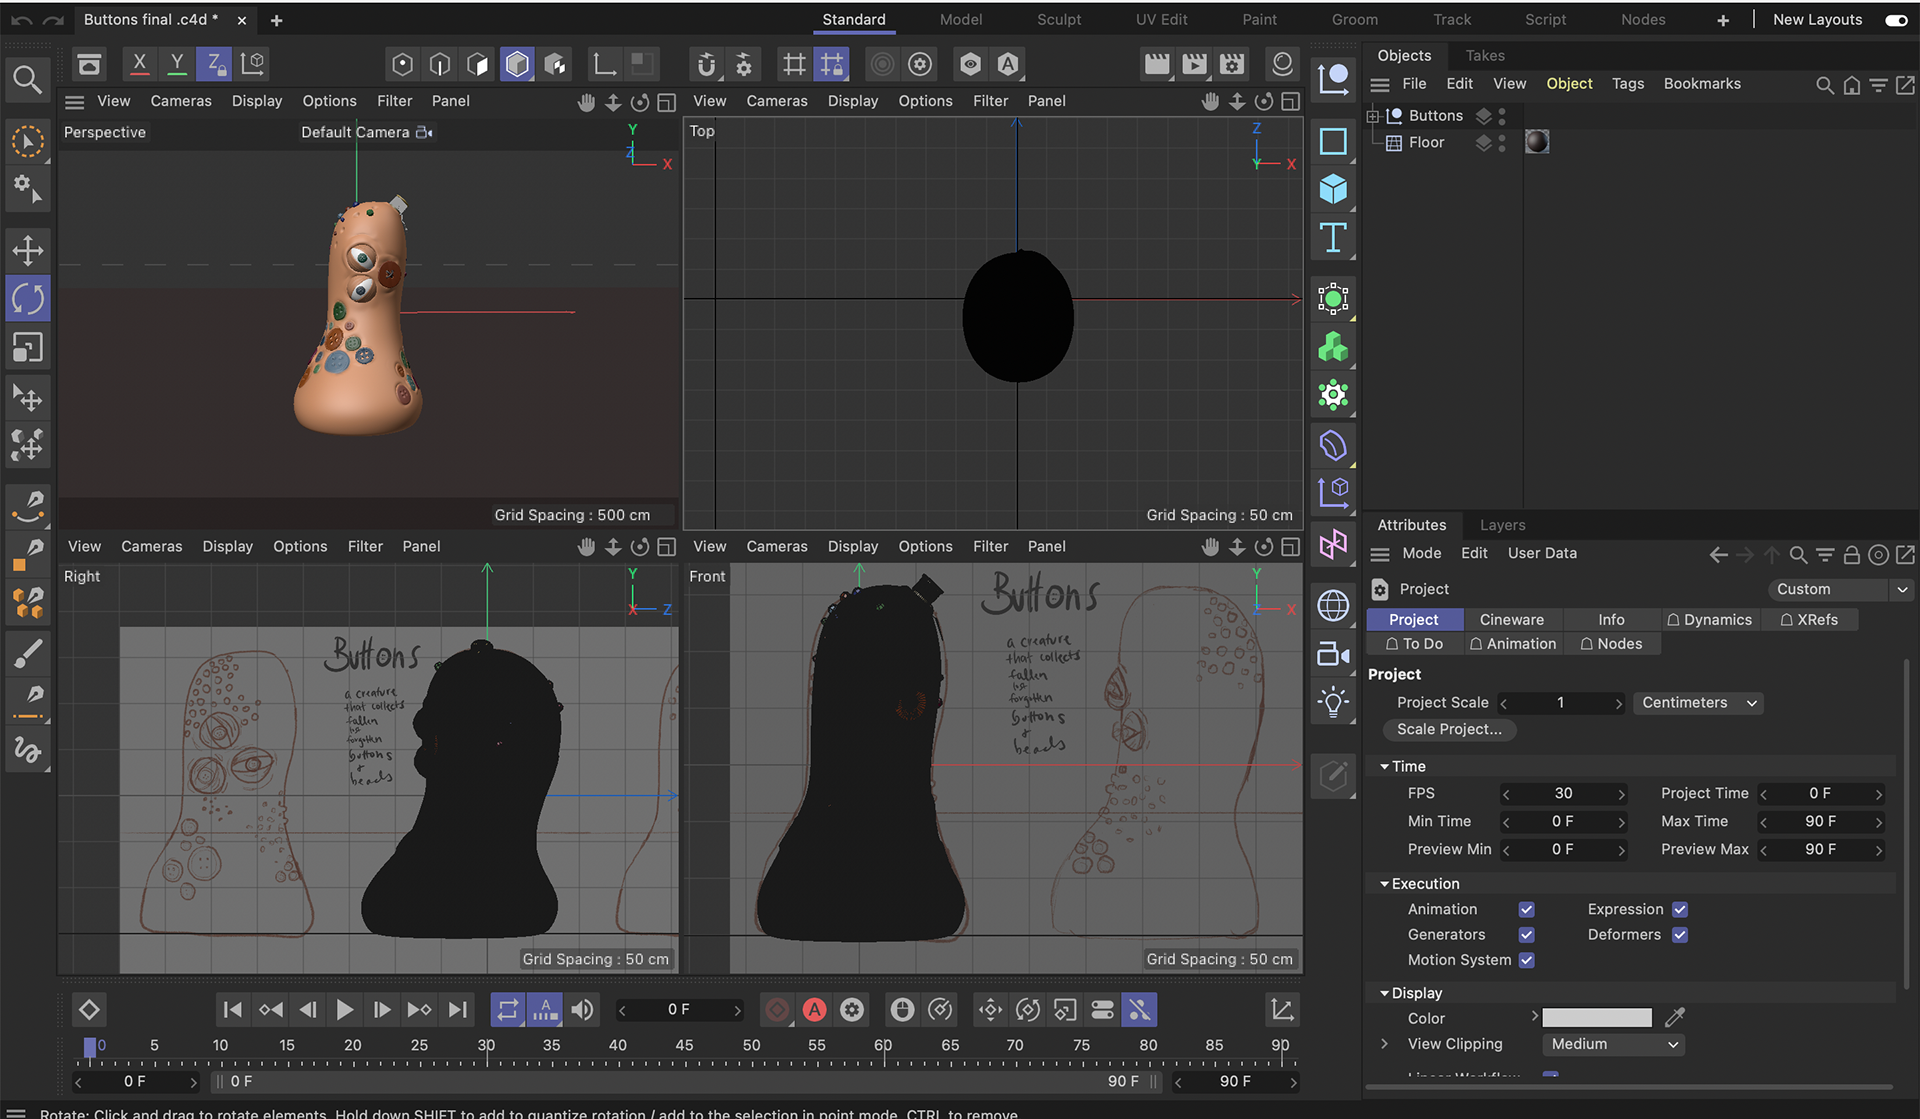Viewport: 1920px width, 1119px height.
Task: Open the Centimeters unit dropdown
Action: [1698, 703]
